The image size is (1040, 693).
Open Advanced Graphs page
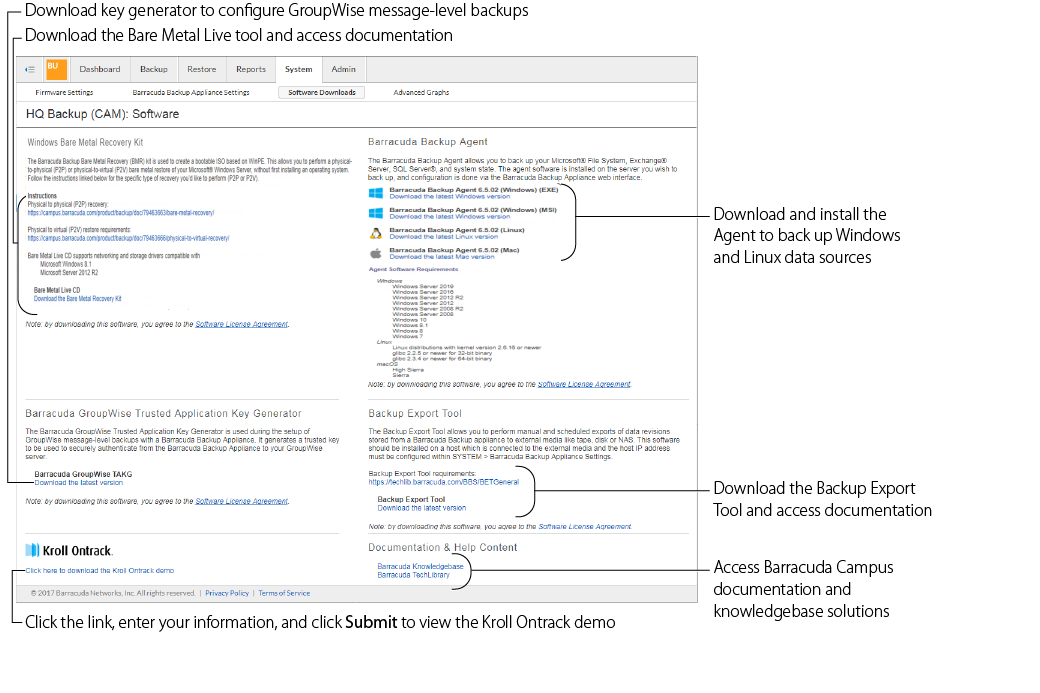(x=421, y=93)
